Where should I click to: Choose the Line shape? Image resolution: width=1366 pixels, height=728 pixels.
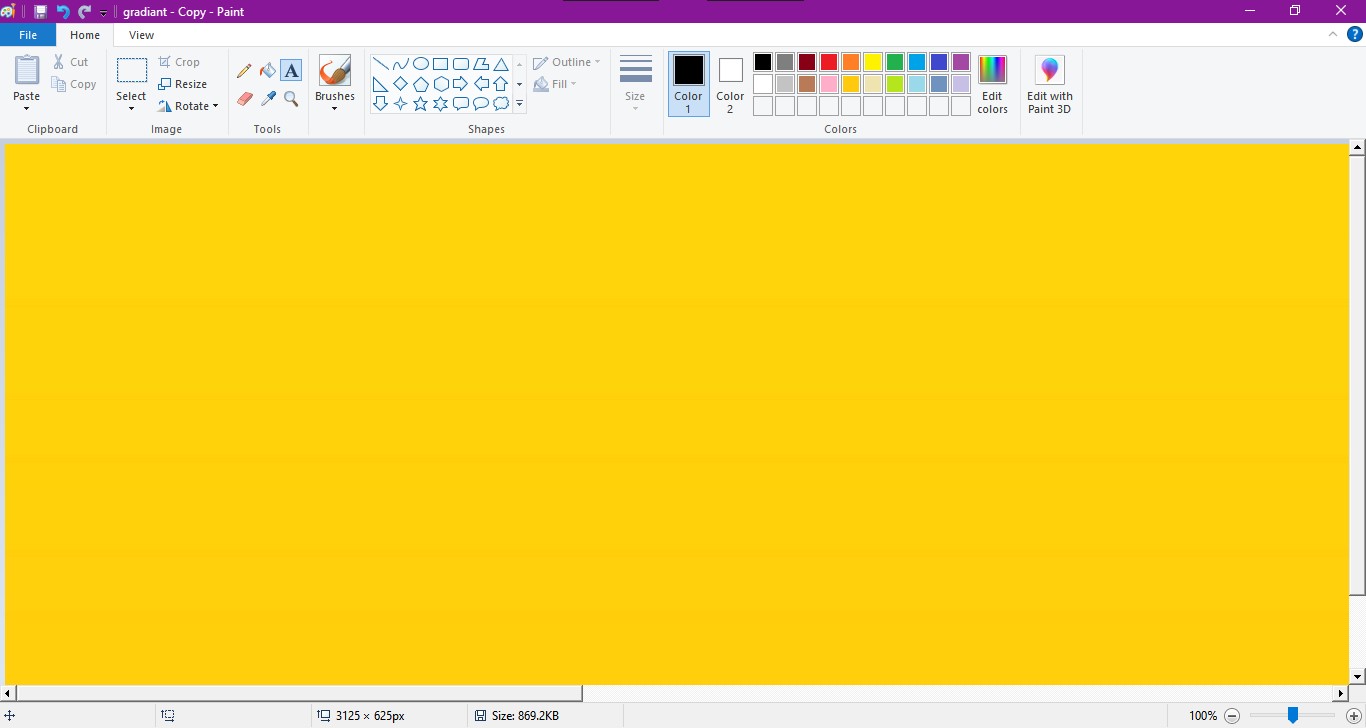click(380, 64)
